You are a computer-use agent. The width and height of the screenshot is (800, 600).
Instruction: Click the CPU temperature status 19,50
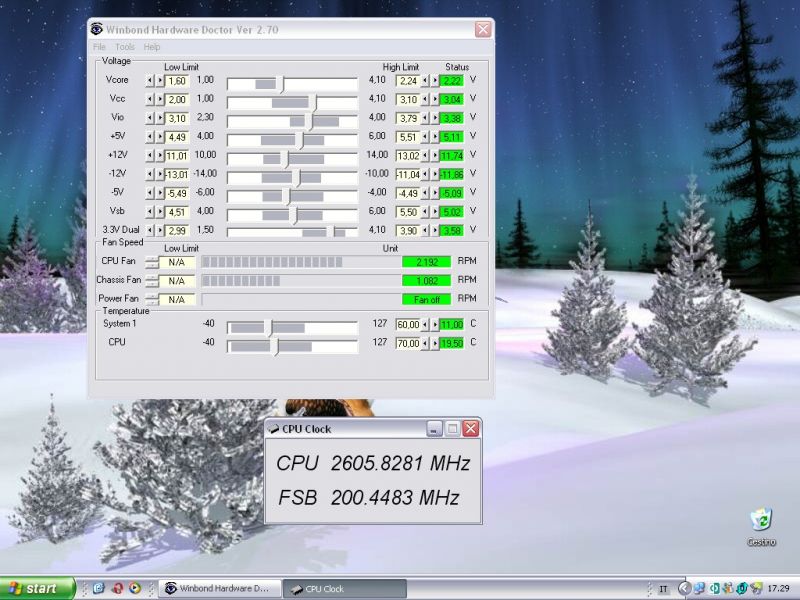click(x=452, y=343)
